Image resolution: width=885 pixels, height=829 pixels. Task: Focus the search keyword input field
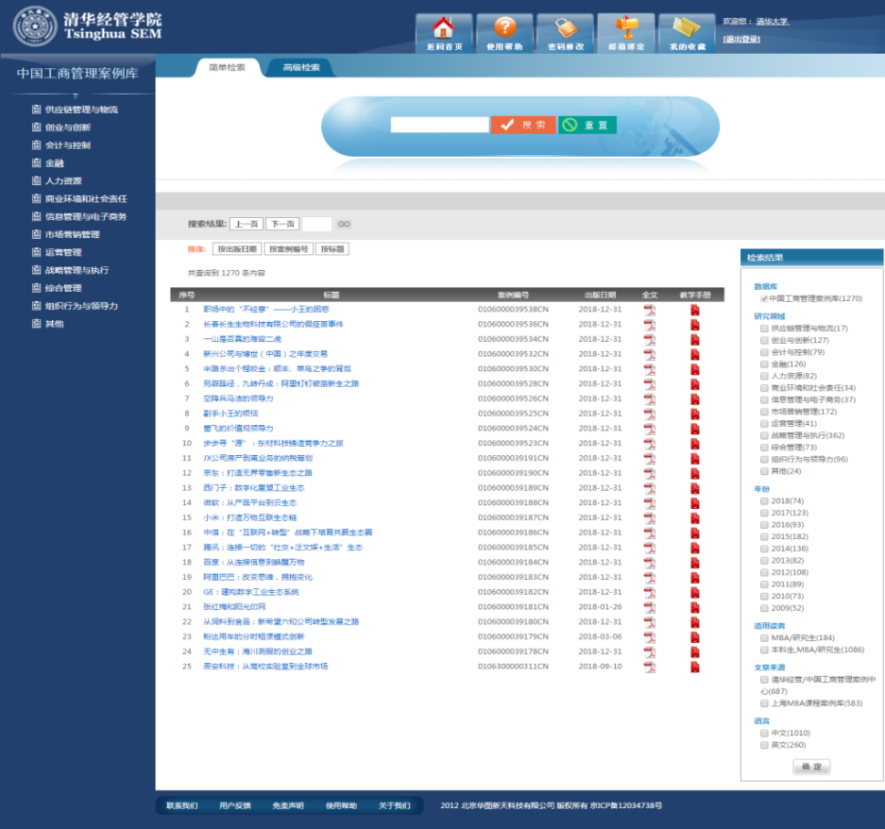click(440, 125)
